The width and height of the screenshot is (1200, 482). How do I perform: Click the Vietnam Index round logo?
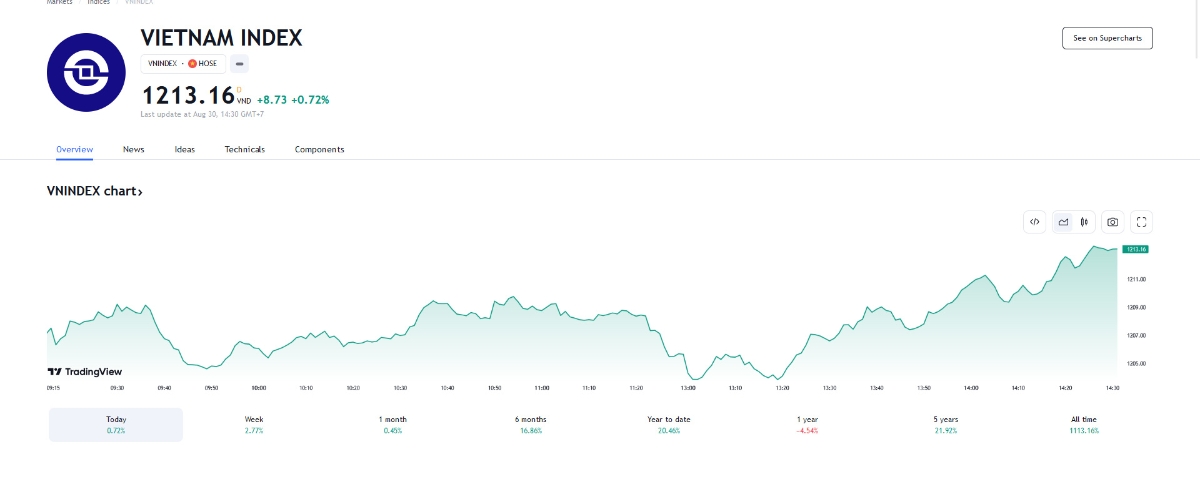84,72
